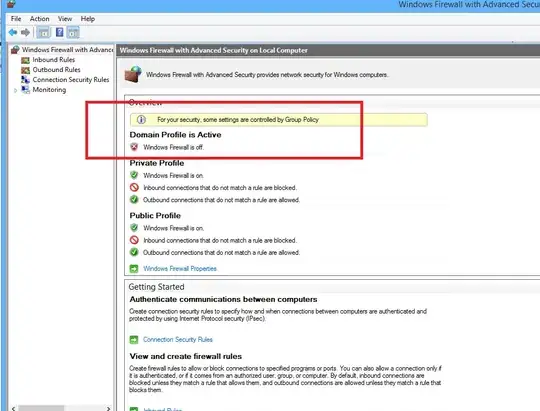Click the app icon in the title bar
The image size is (540, 411).
[x=11, y=4]
